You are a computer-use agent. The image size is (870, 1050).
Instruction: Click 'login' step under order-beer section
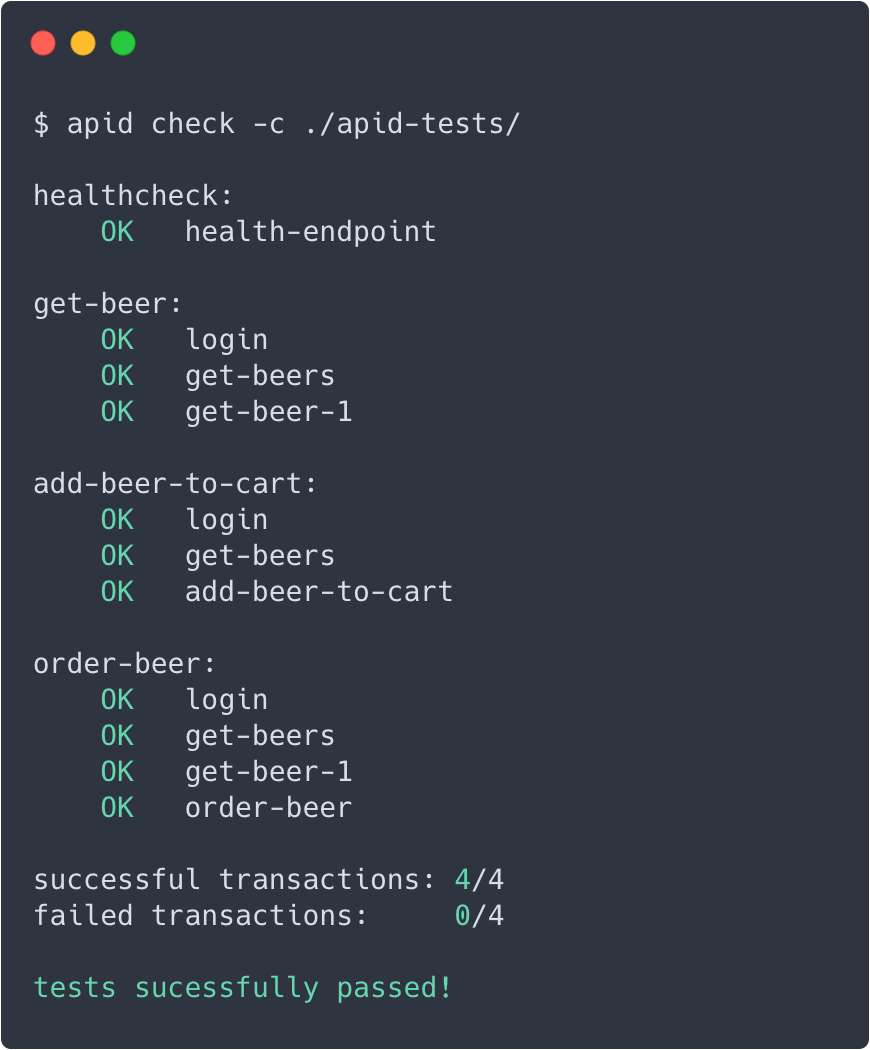[x=226, y=700]
